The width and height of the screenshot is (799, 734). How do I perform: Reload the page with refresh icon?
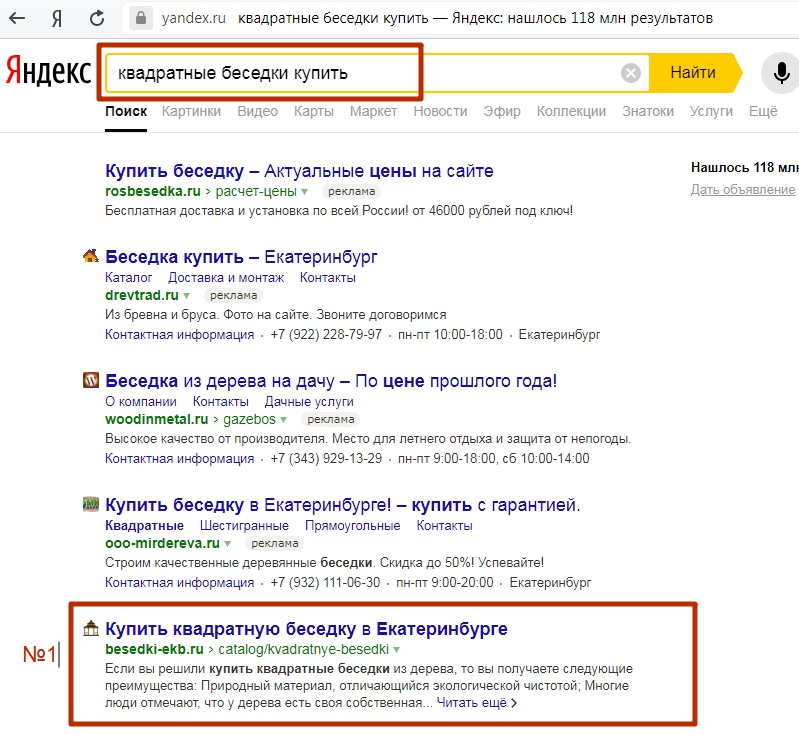click(97, 18)
